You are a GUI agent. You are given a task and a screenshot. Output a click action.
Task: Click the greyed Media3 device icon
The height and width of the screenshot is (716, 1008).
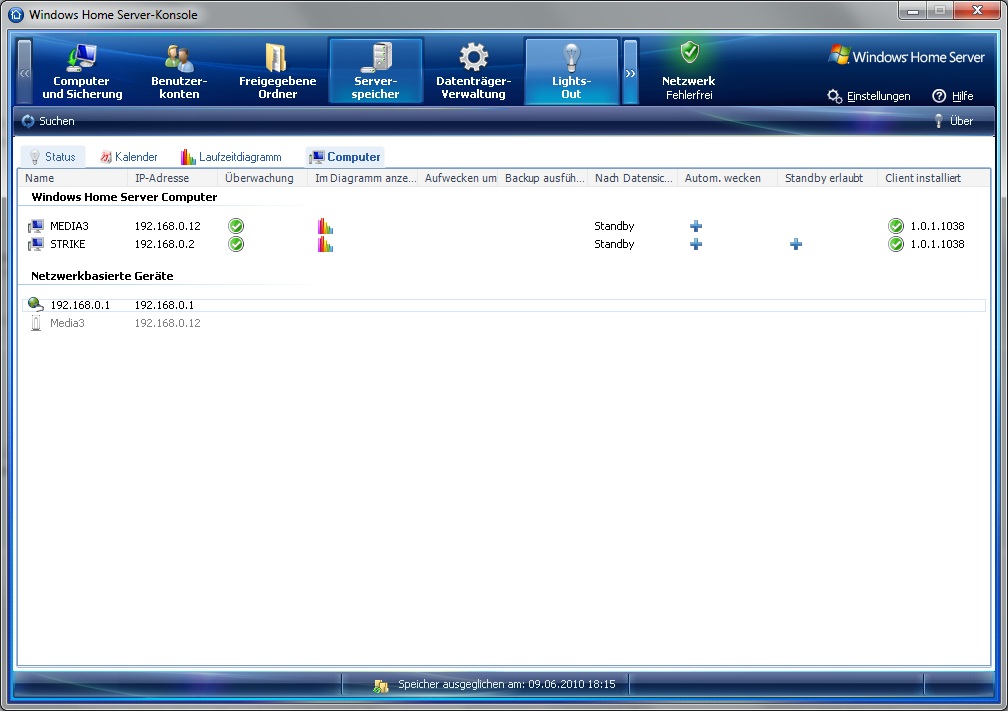point(36,323)
